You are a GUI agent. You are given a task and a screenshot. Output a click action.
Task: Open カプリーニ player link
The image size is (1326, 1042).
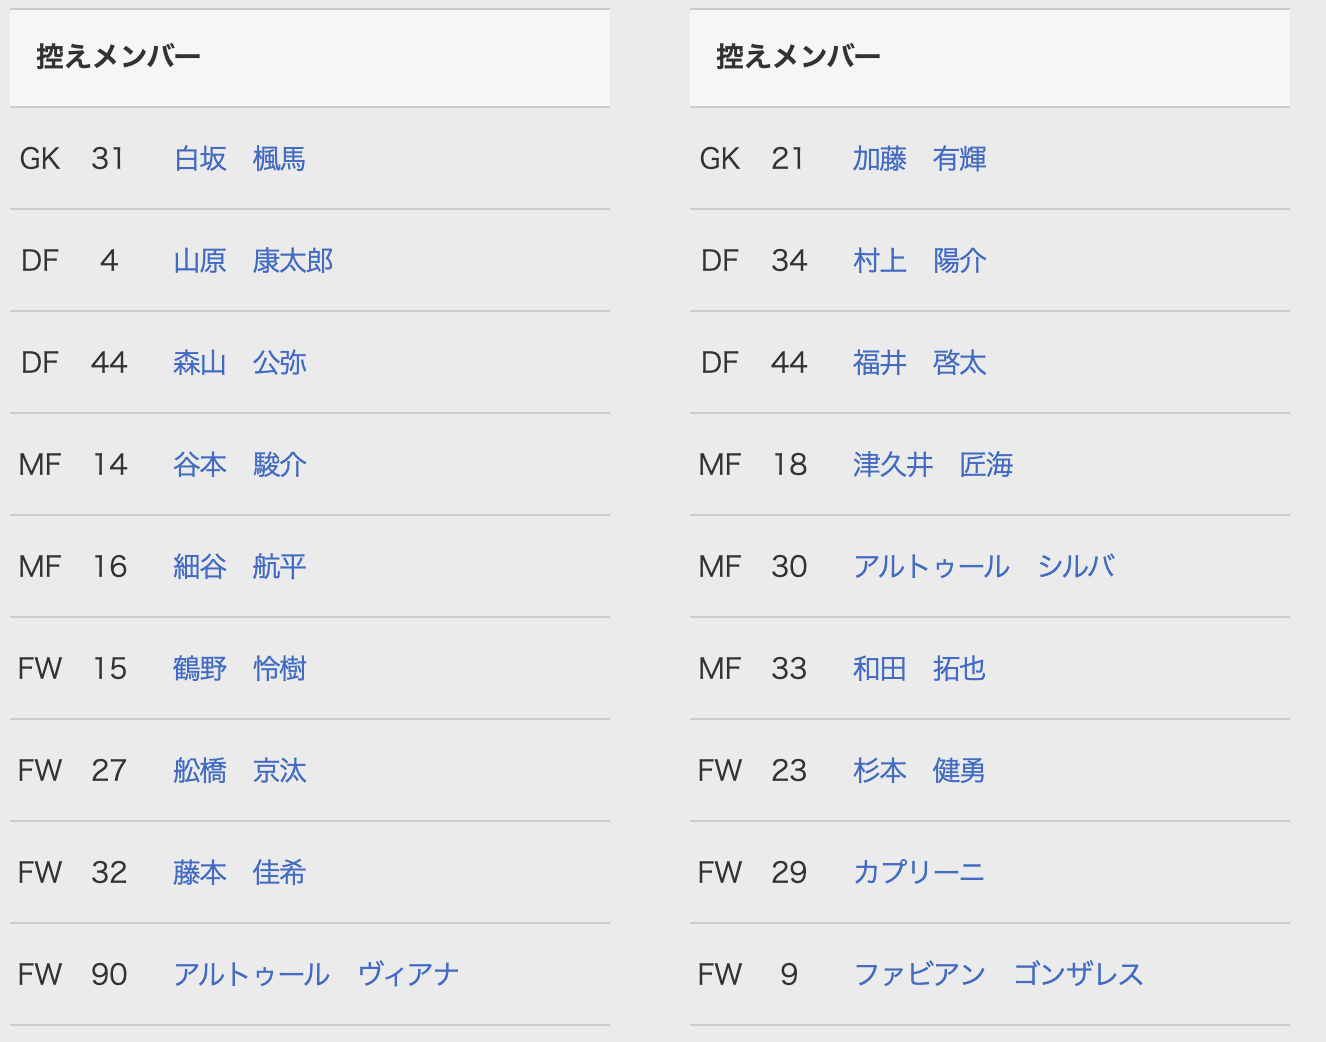pyautogui.click(x=918, y=873)
